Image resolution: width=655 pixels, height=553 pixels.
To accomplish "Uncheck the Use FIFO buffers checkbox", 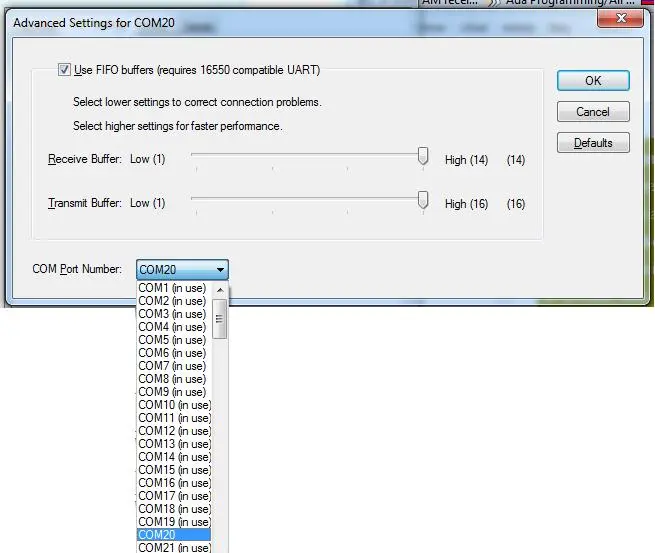I will point(65,70).
